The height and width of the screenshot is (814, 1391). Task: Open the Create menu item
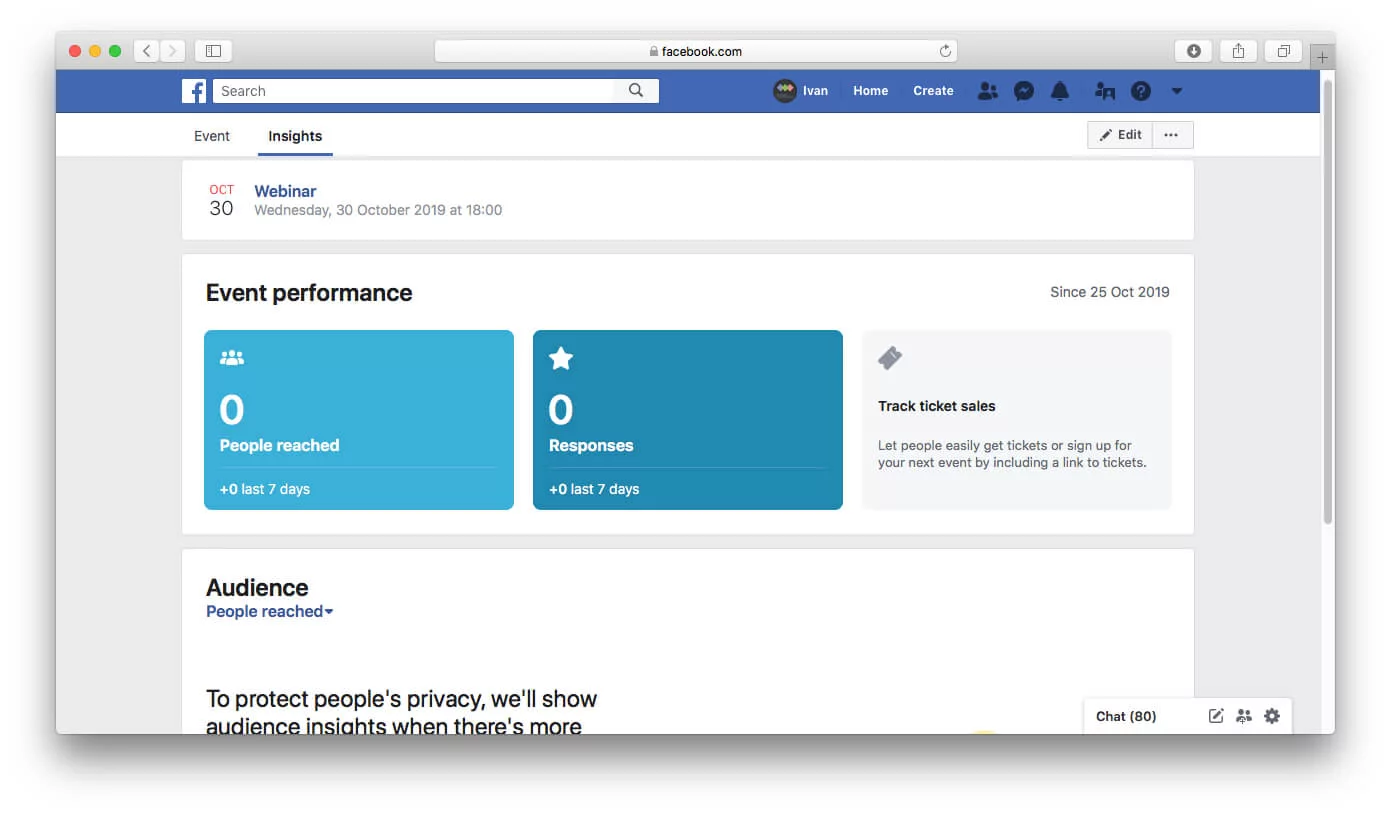[x=932, y=90]
